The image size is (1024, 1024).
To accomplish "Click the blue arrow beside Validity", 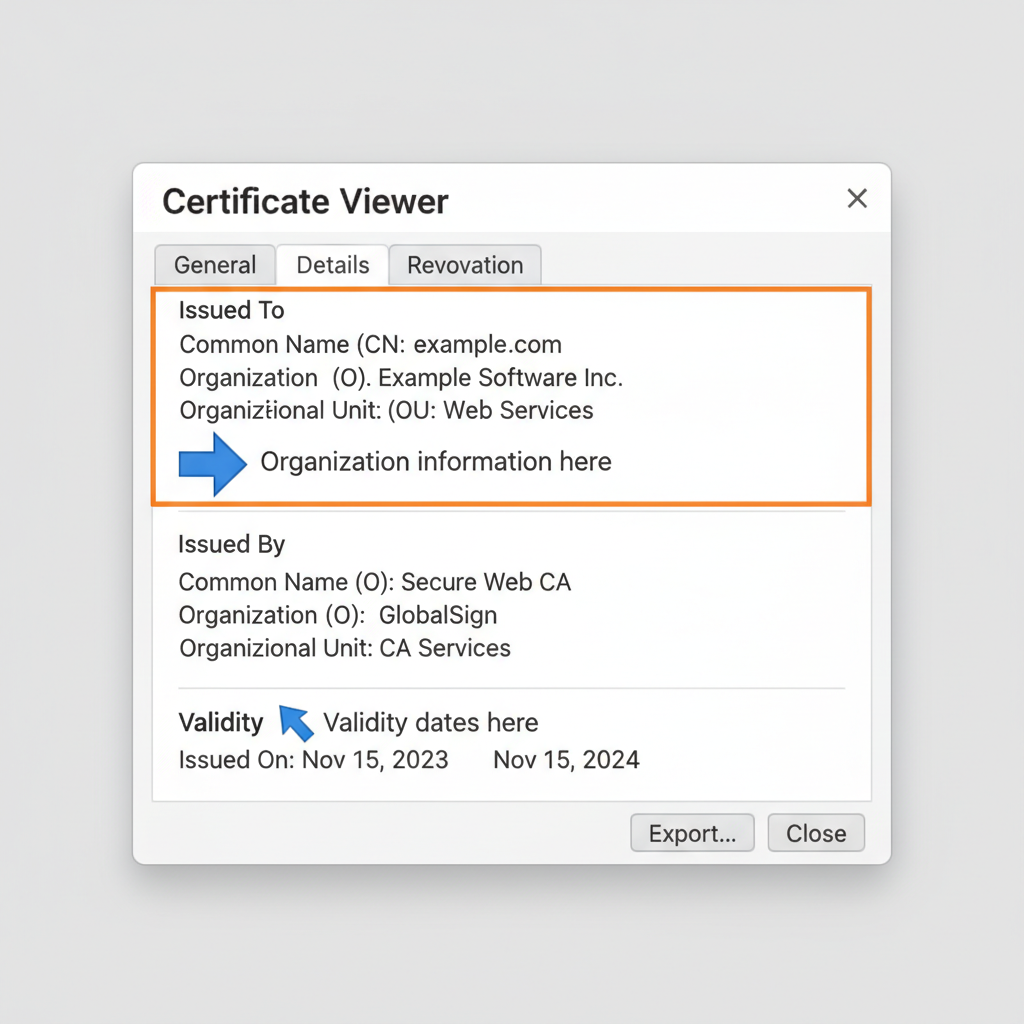I will click(296, 722).
